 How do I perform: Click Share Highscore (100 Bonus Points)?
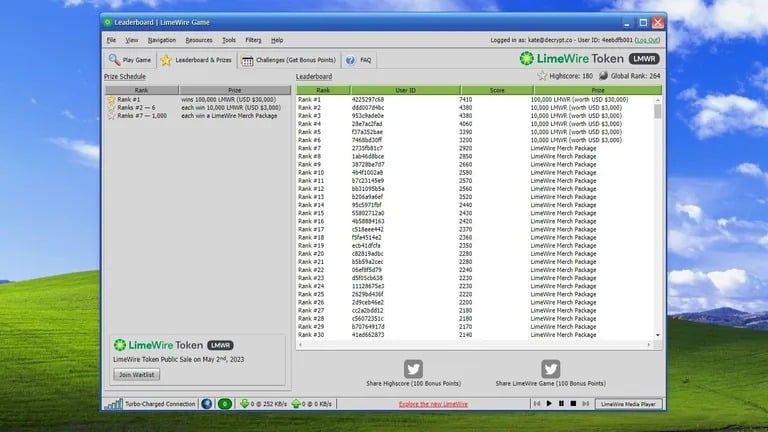coord(413,384)
